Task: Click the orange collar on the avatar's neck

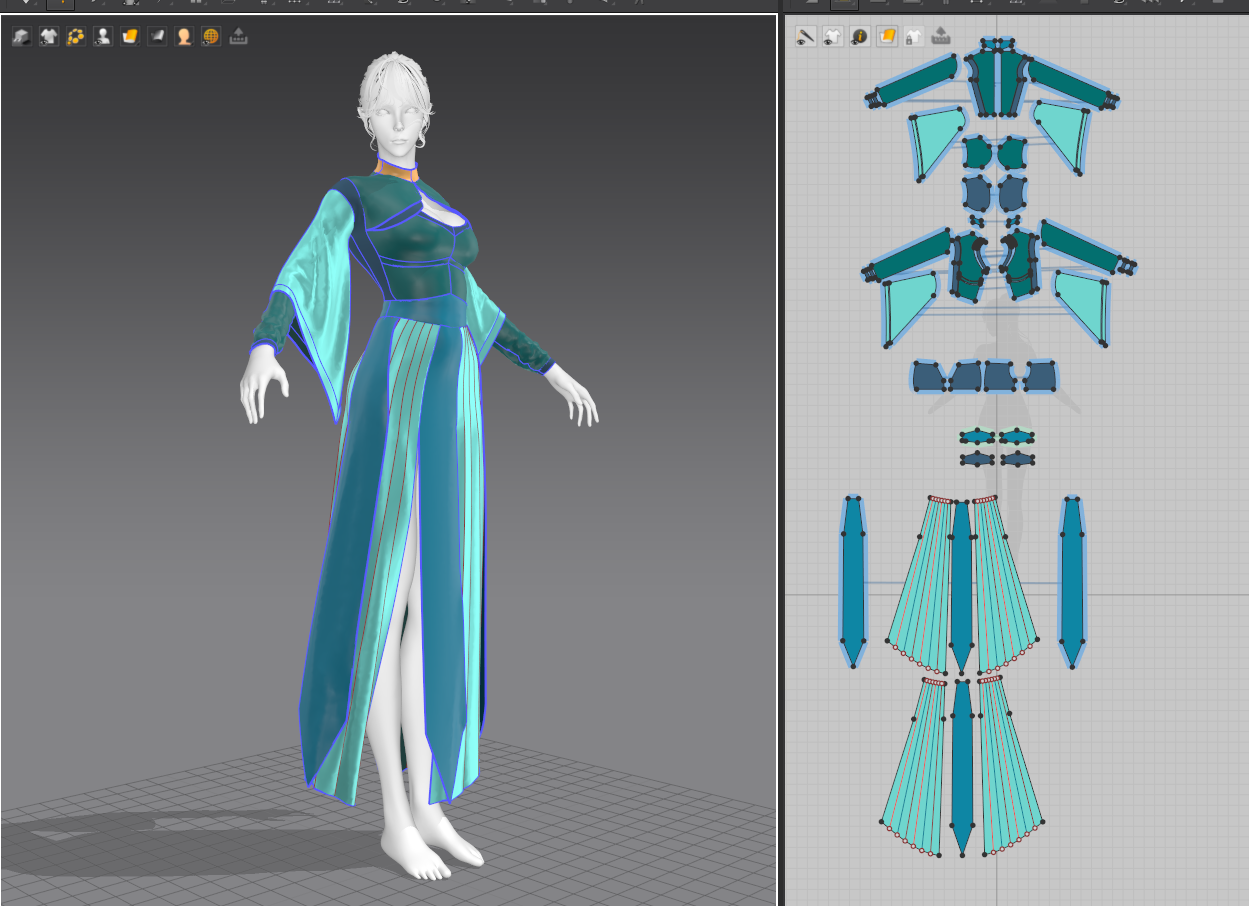Action: click(x=398, y=170)
